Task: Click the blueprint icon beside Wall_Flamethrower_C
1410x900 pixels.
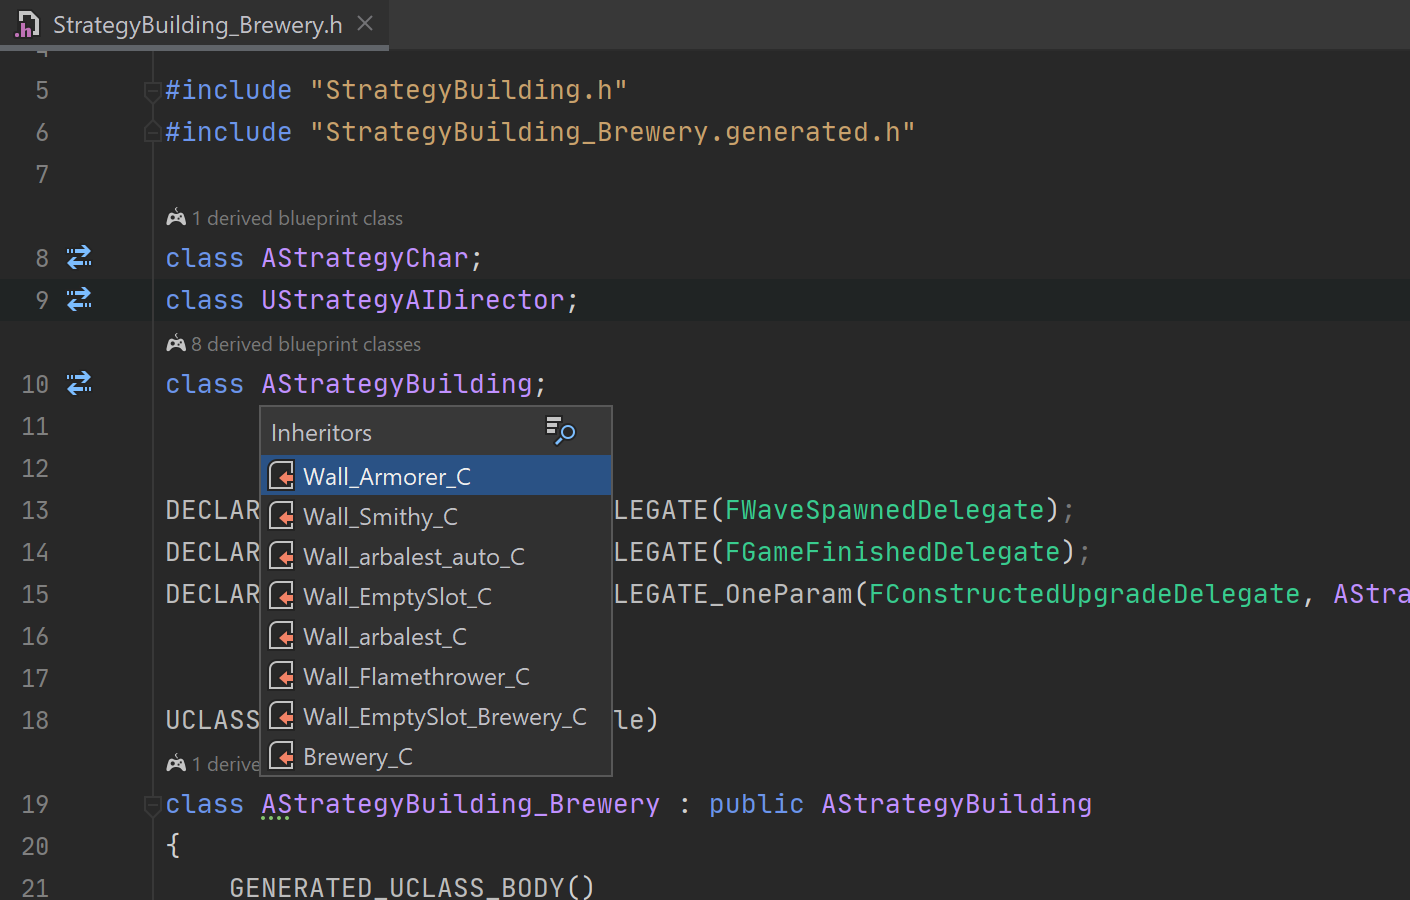Action: pos(283,676)
